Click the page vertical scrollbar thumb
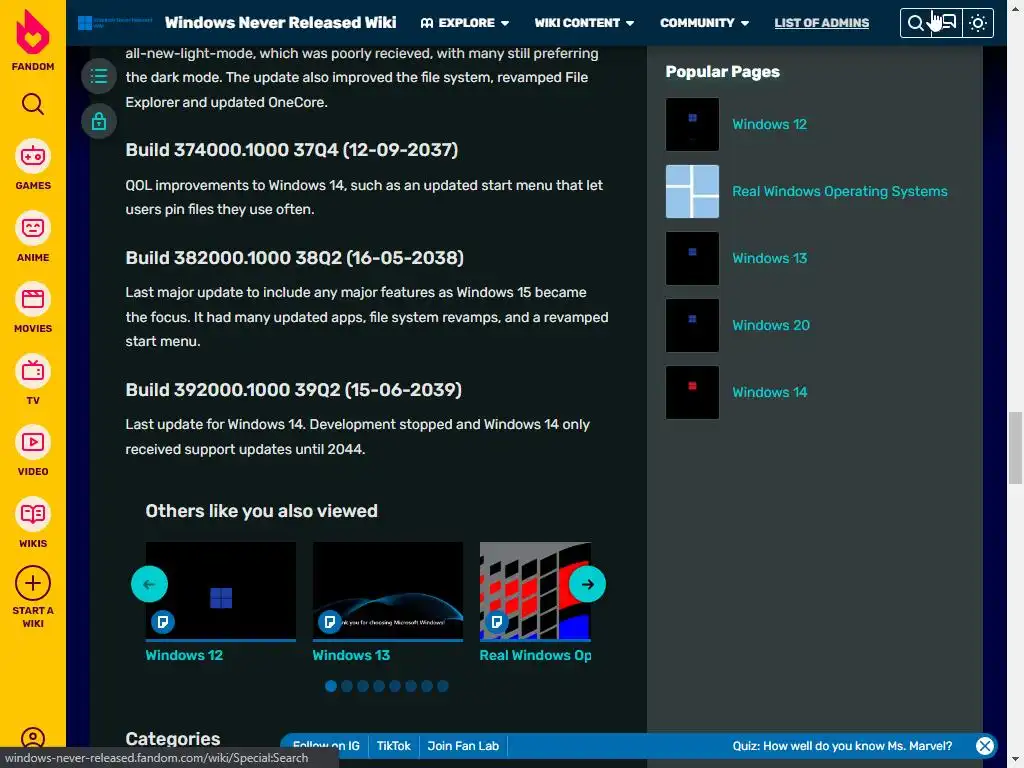Image resolution: width=1024 pixels, height=768 pixels. (x=1015, y=448)
